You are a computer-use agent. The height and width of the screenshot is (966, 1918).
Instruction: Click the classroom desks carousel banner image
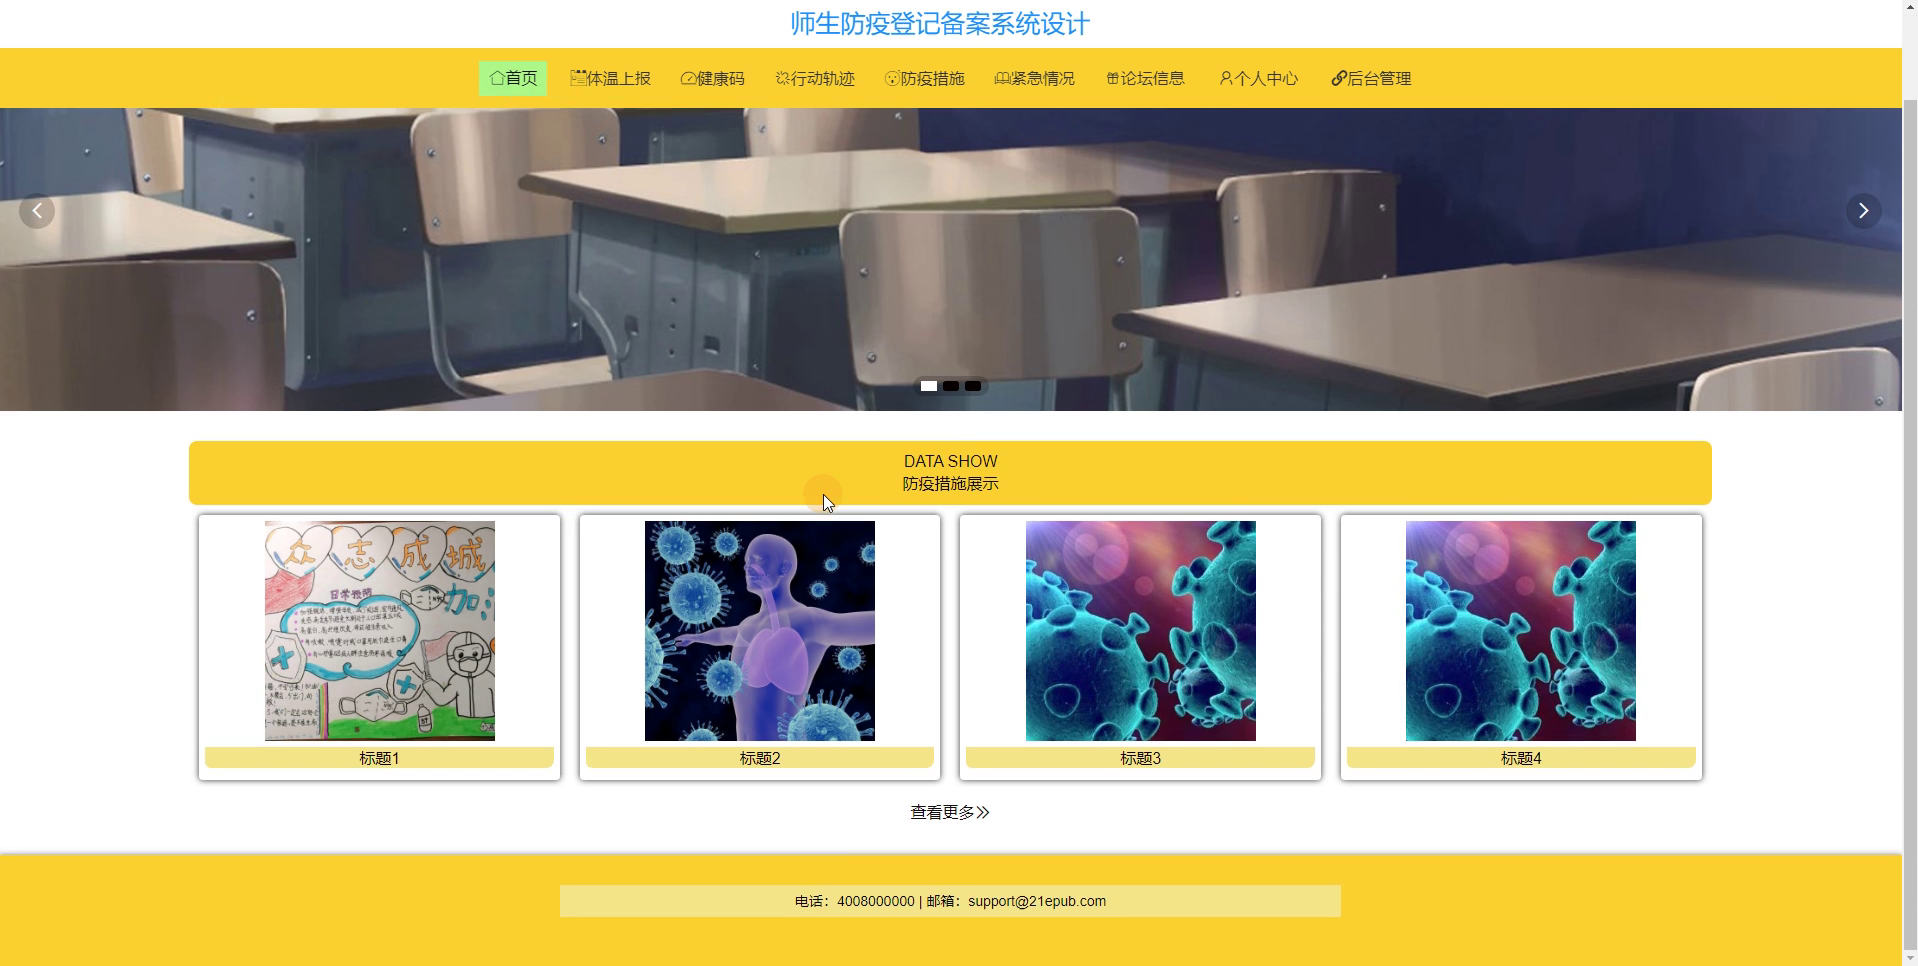(x=951, y=259)
